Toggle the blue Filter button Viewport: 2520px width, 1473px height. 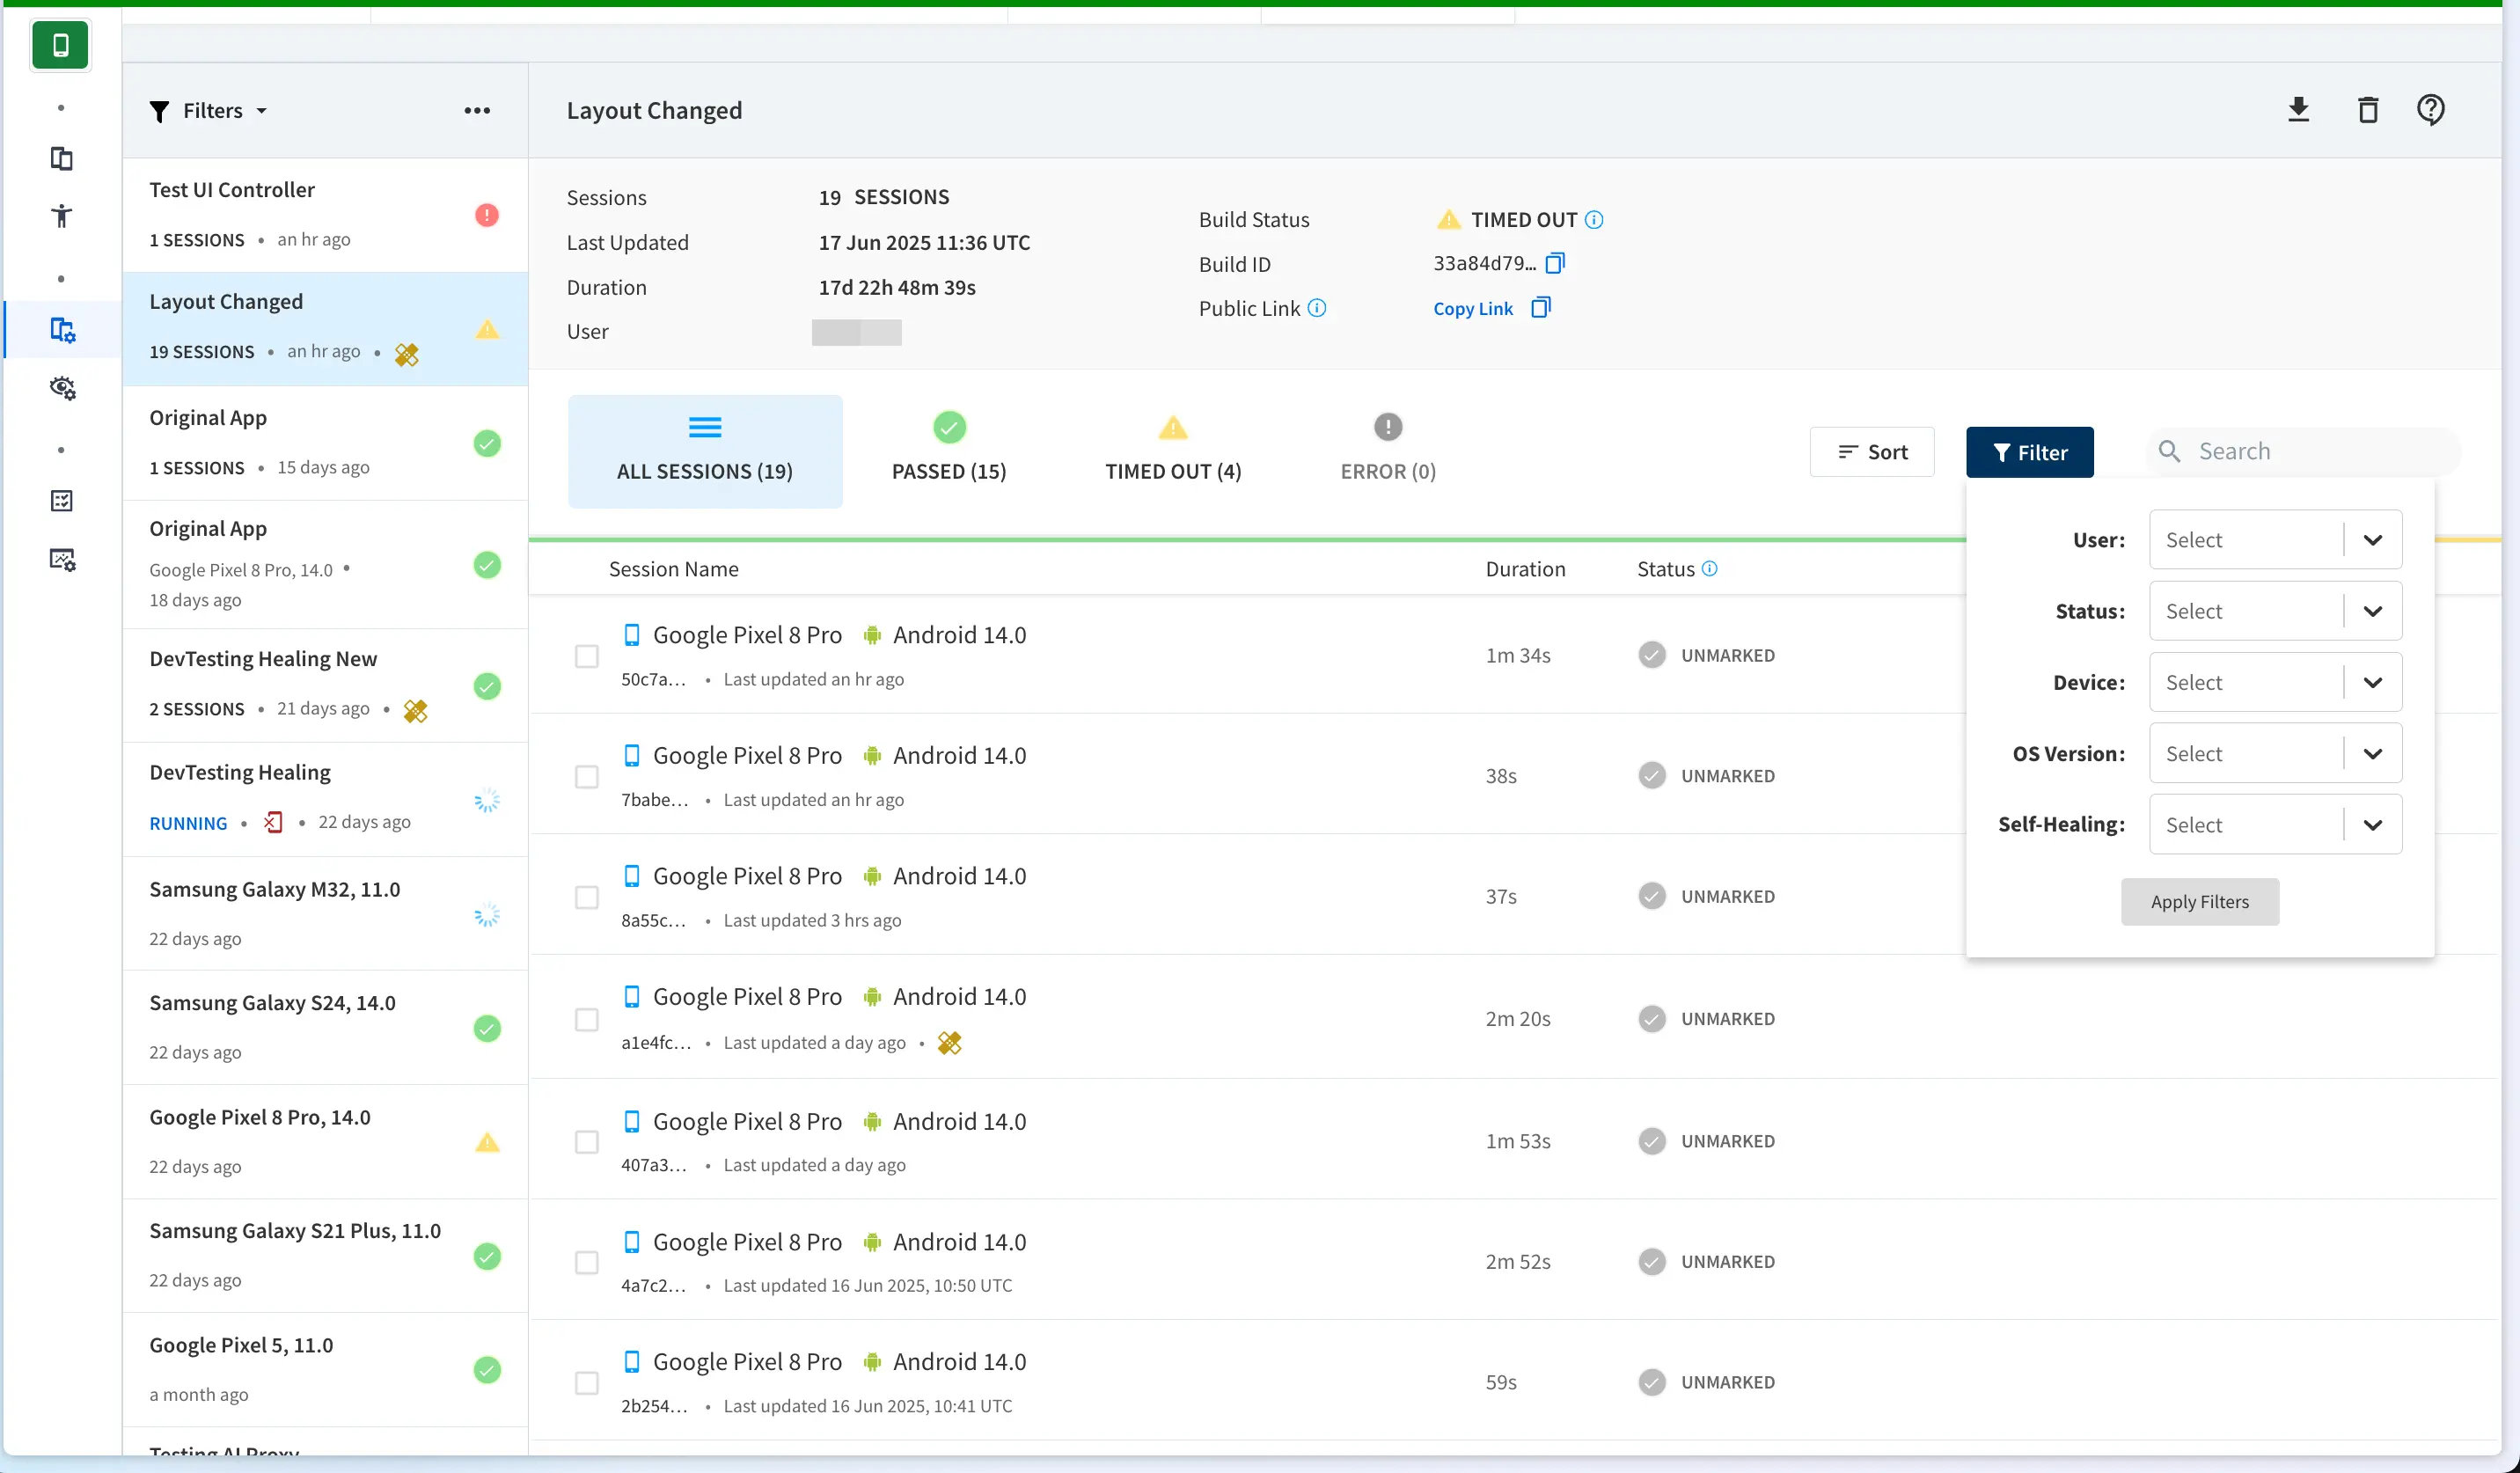(2030, 452)
